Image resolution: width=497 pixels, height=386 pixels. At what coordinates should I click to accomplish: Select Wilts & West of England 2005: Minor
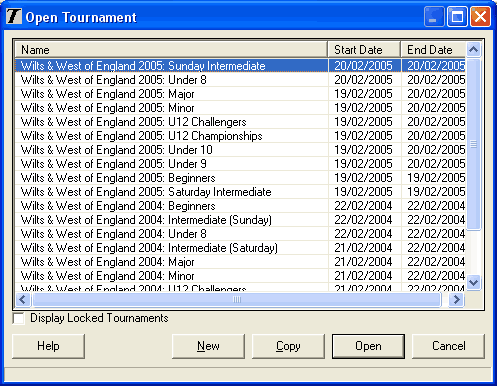pyautogui.click(x=240, y=108)
